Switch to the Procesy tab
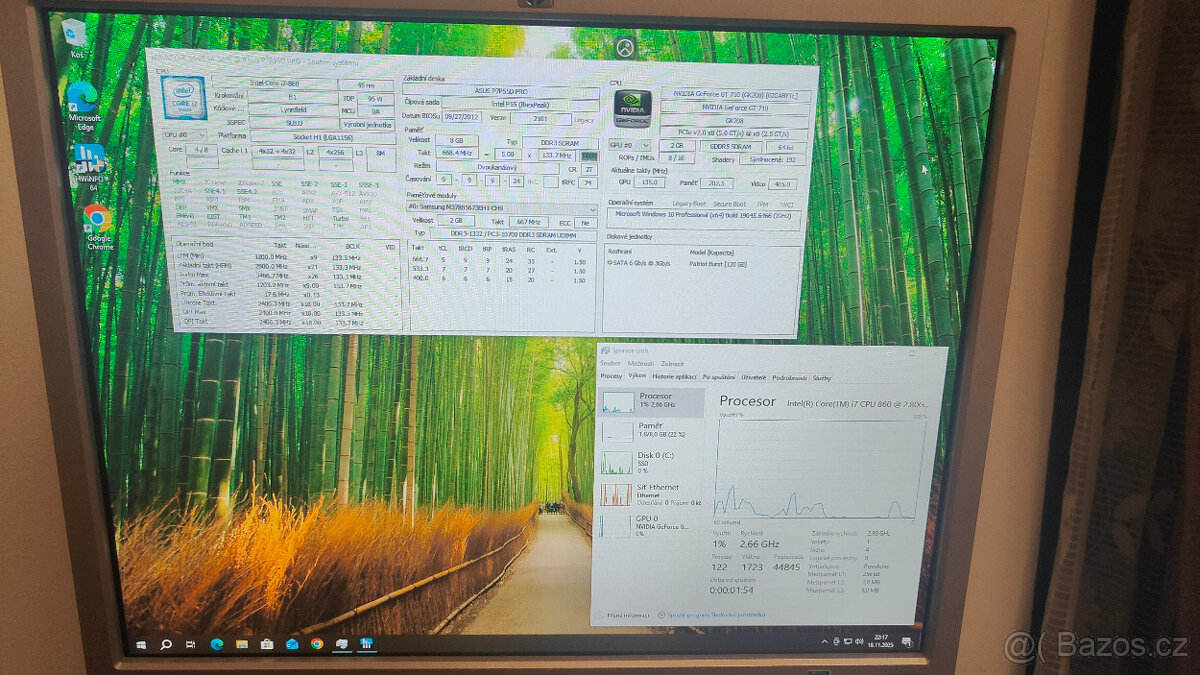The image size is (1200, 675). point(609,378)
